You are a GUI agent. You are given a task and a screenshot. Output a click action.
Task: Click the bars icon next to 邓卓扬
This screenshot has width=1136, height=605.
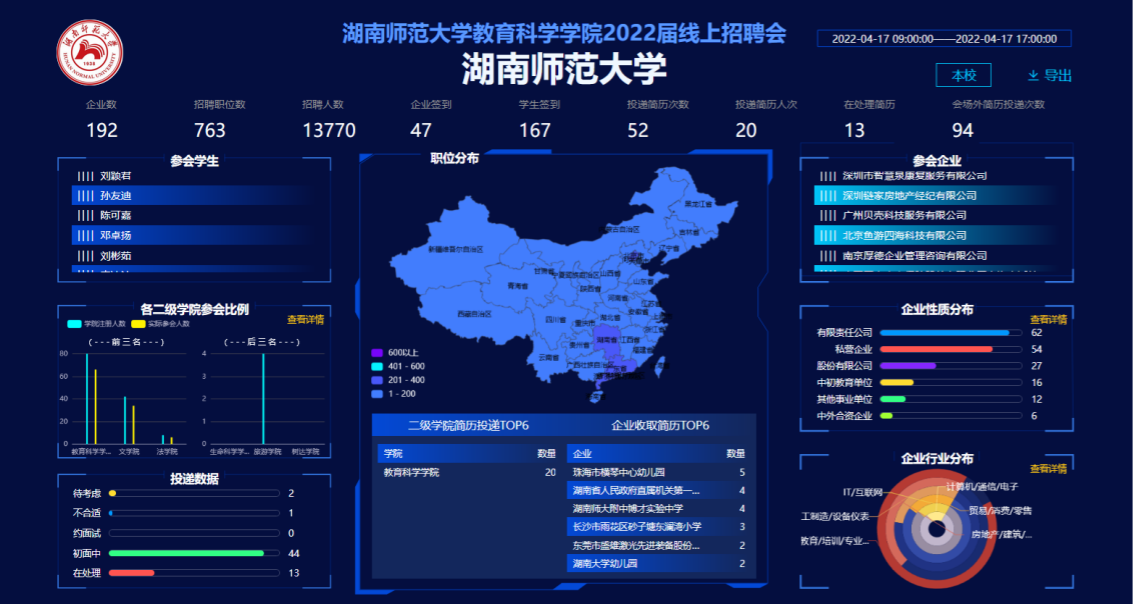pyautogui.click(x=85, y=236)
